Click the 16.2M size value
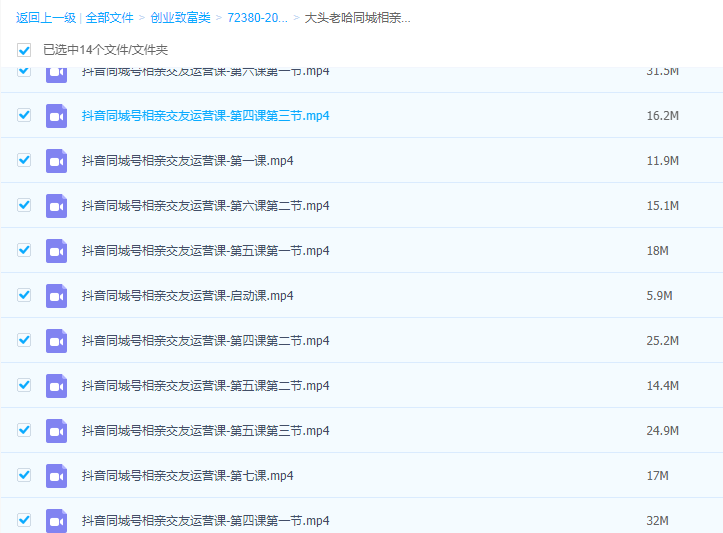Image resolution: width=723 pixels, height=533 pixels. point(663,116)
